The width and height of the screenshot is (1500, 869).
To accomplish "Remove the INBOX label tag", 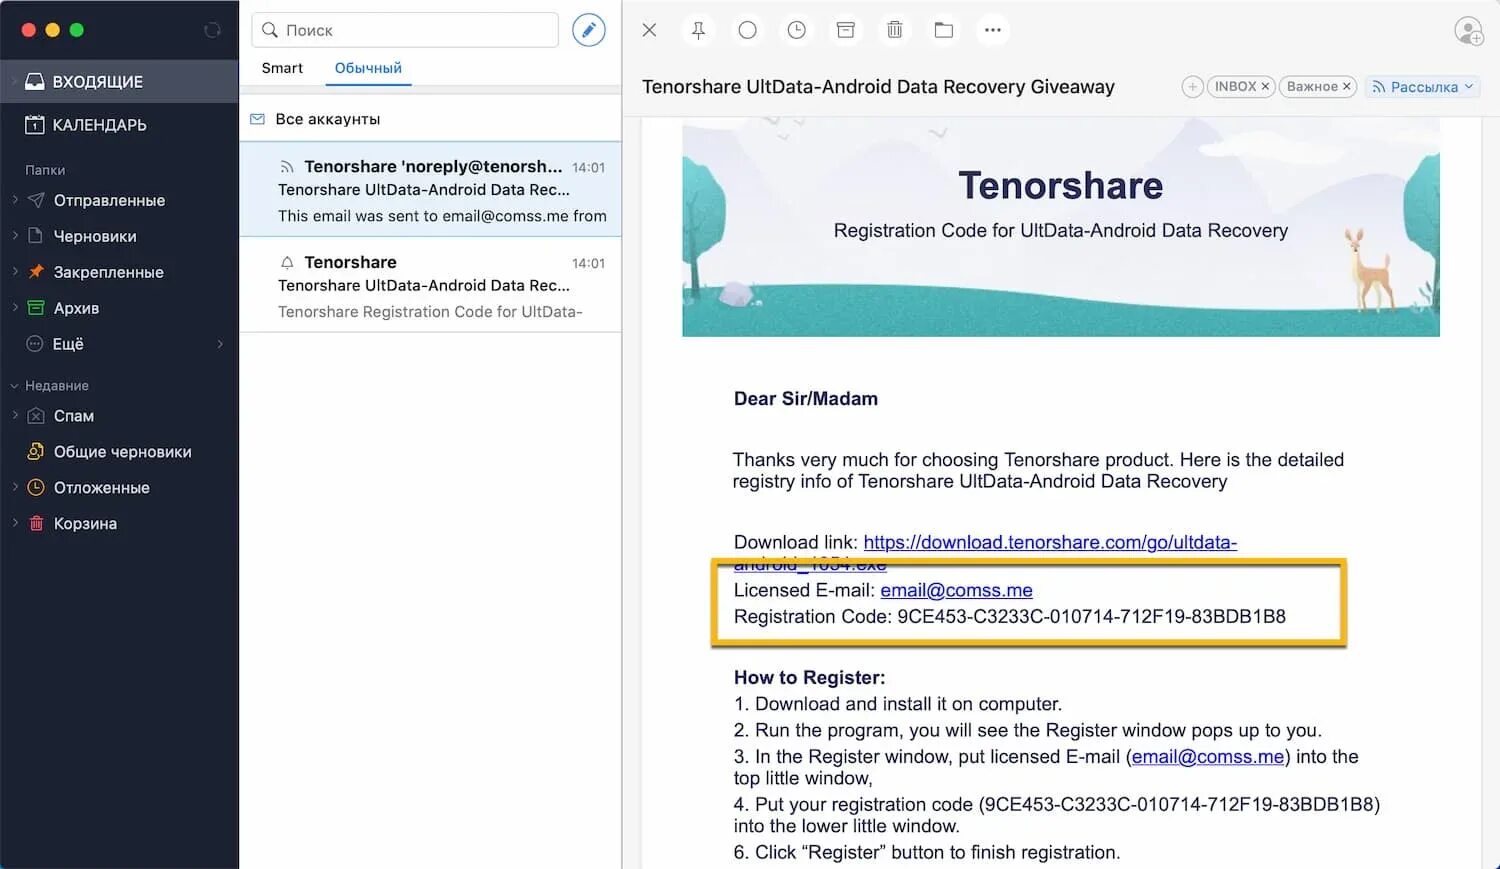I will click(x=1265, y=87).
